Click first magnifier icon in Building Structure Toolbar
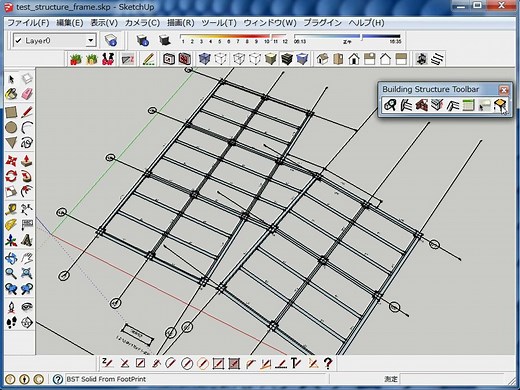 point(389,105)
